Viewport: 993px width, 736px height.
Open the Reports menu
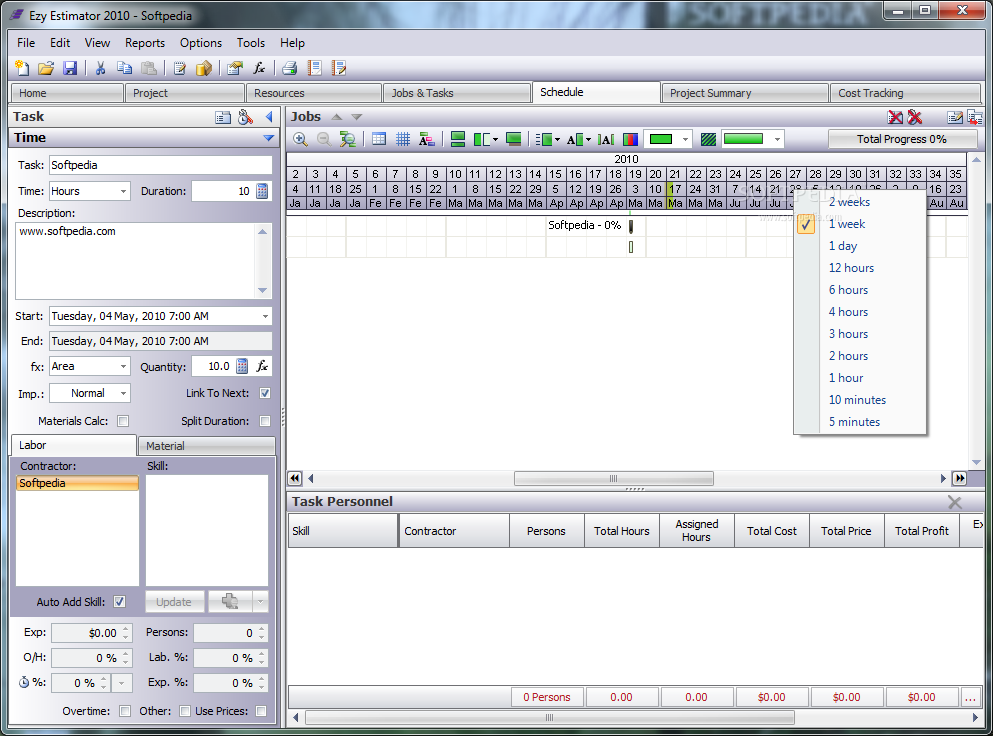144,42
